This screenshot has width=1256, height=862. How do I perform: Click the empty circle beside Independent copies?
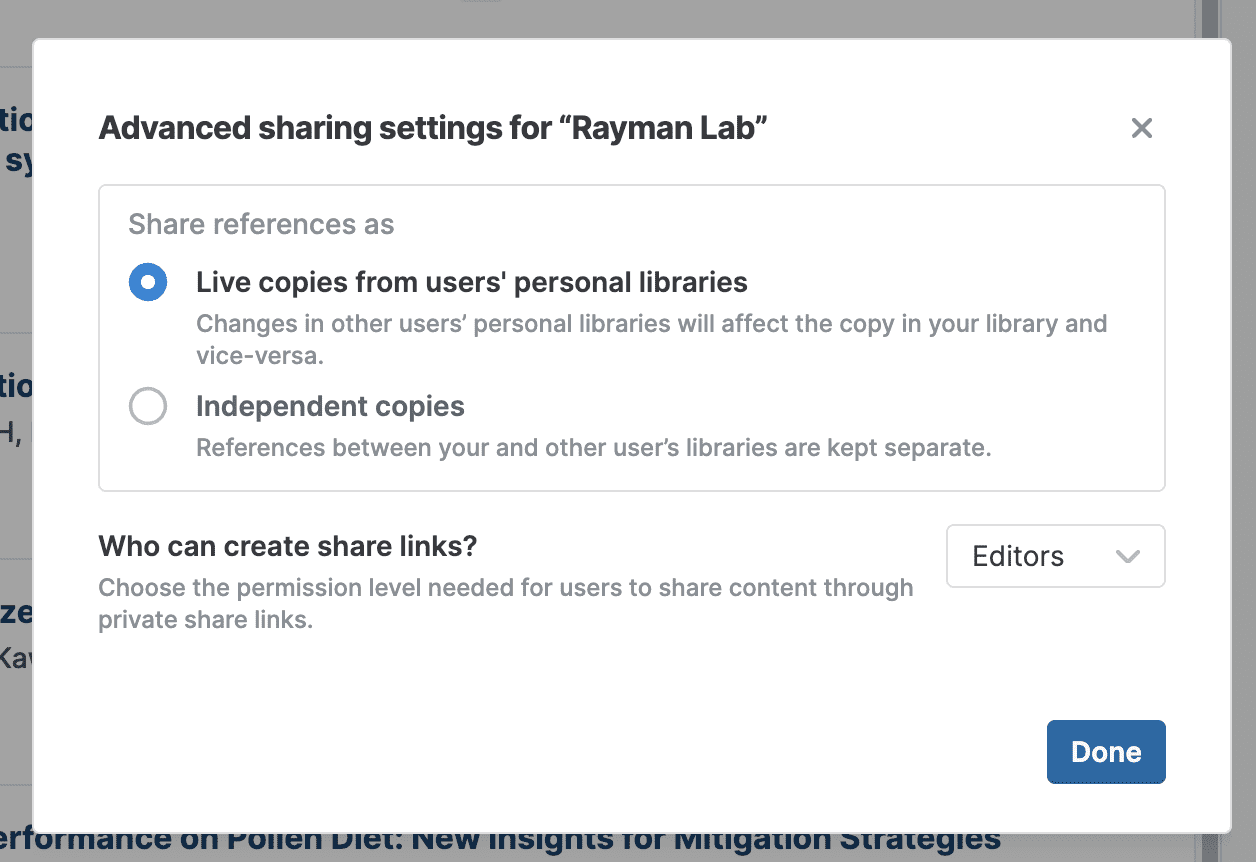click(148, 407)
